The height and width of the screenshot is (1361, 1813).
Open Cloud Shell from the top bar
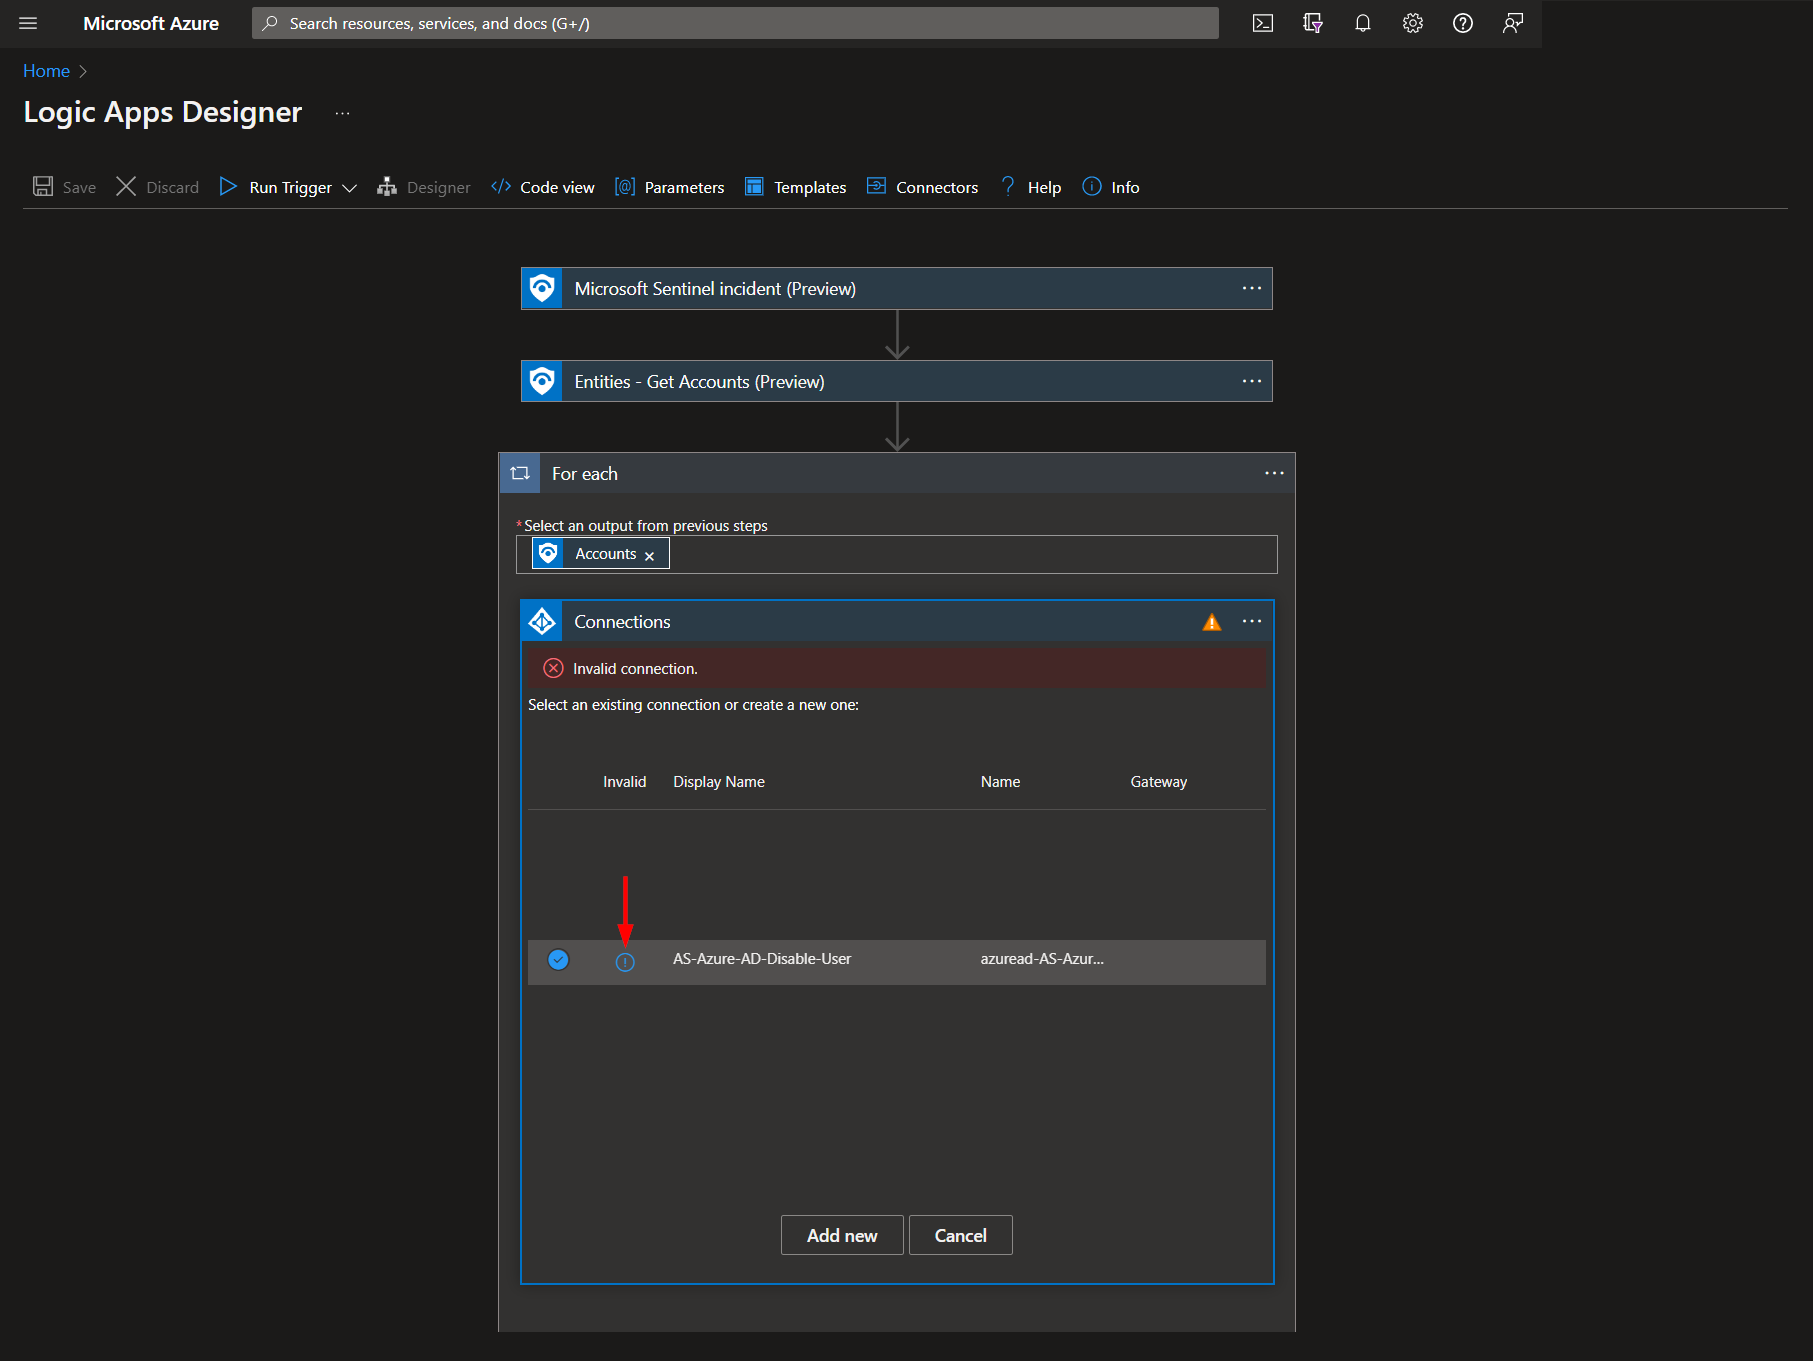(1263, 23)
